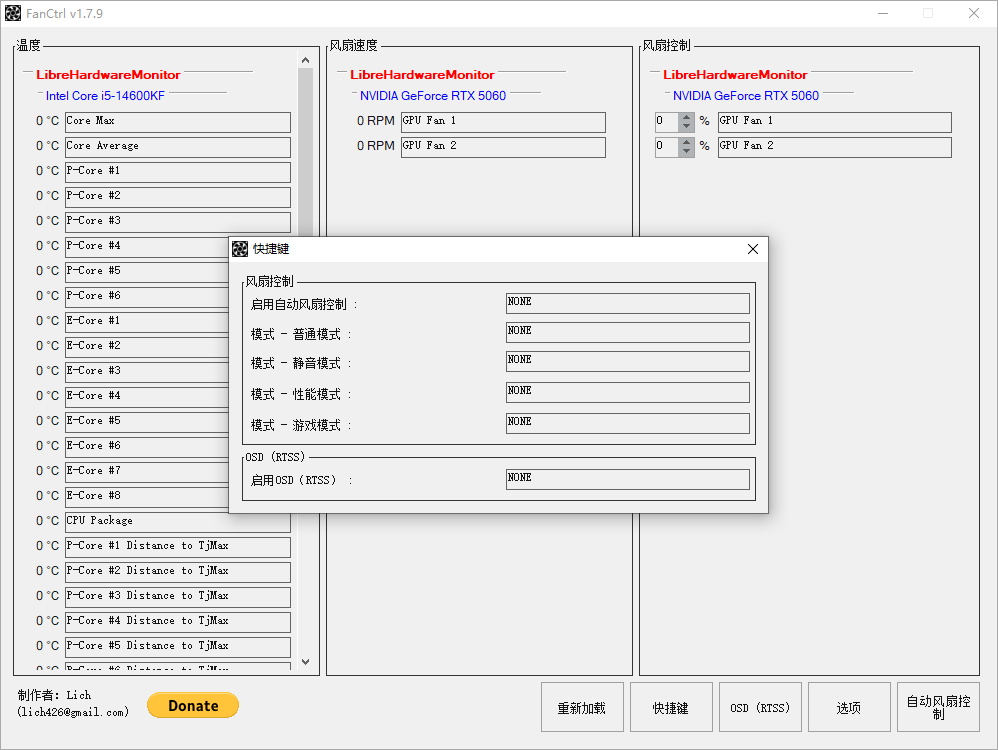Viewport: 998px width, 750px height.
Task: Click the 模式 - 普通模式 hotkey field
Action: coord(627,332)
